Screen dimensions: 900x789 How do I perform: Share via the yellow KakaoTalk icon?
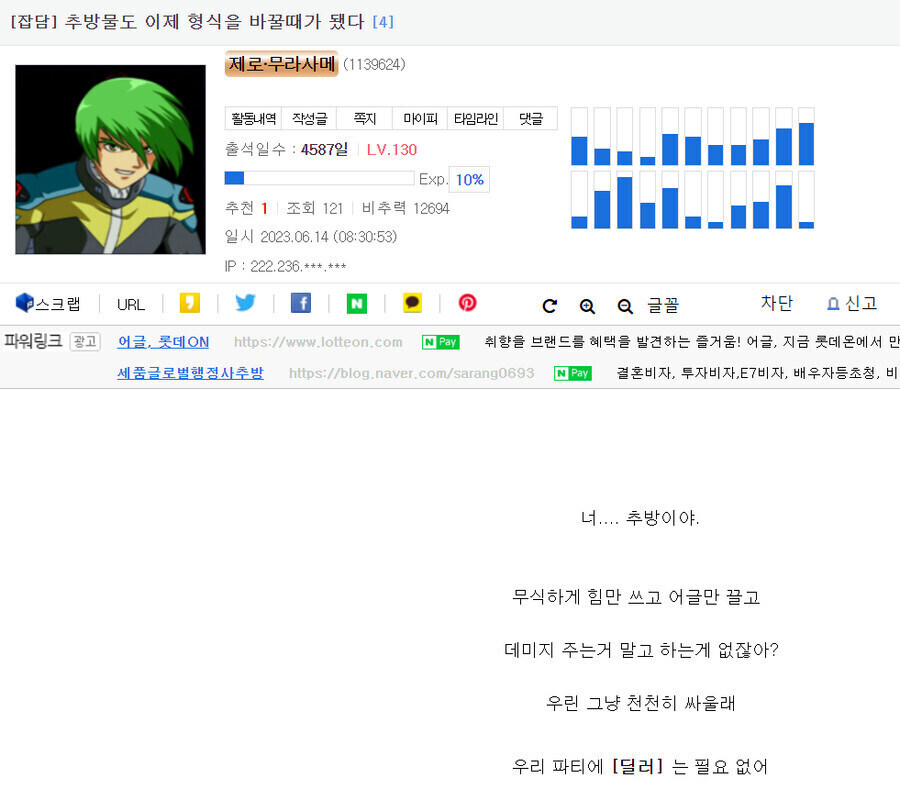pyautogui.click(x=190, y=303)
